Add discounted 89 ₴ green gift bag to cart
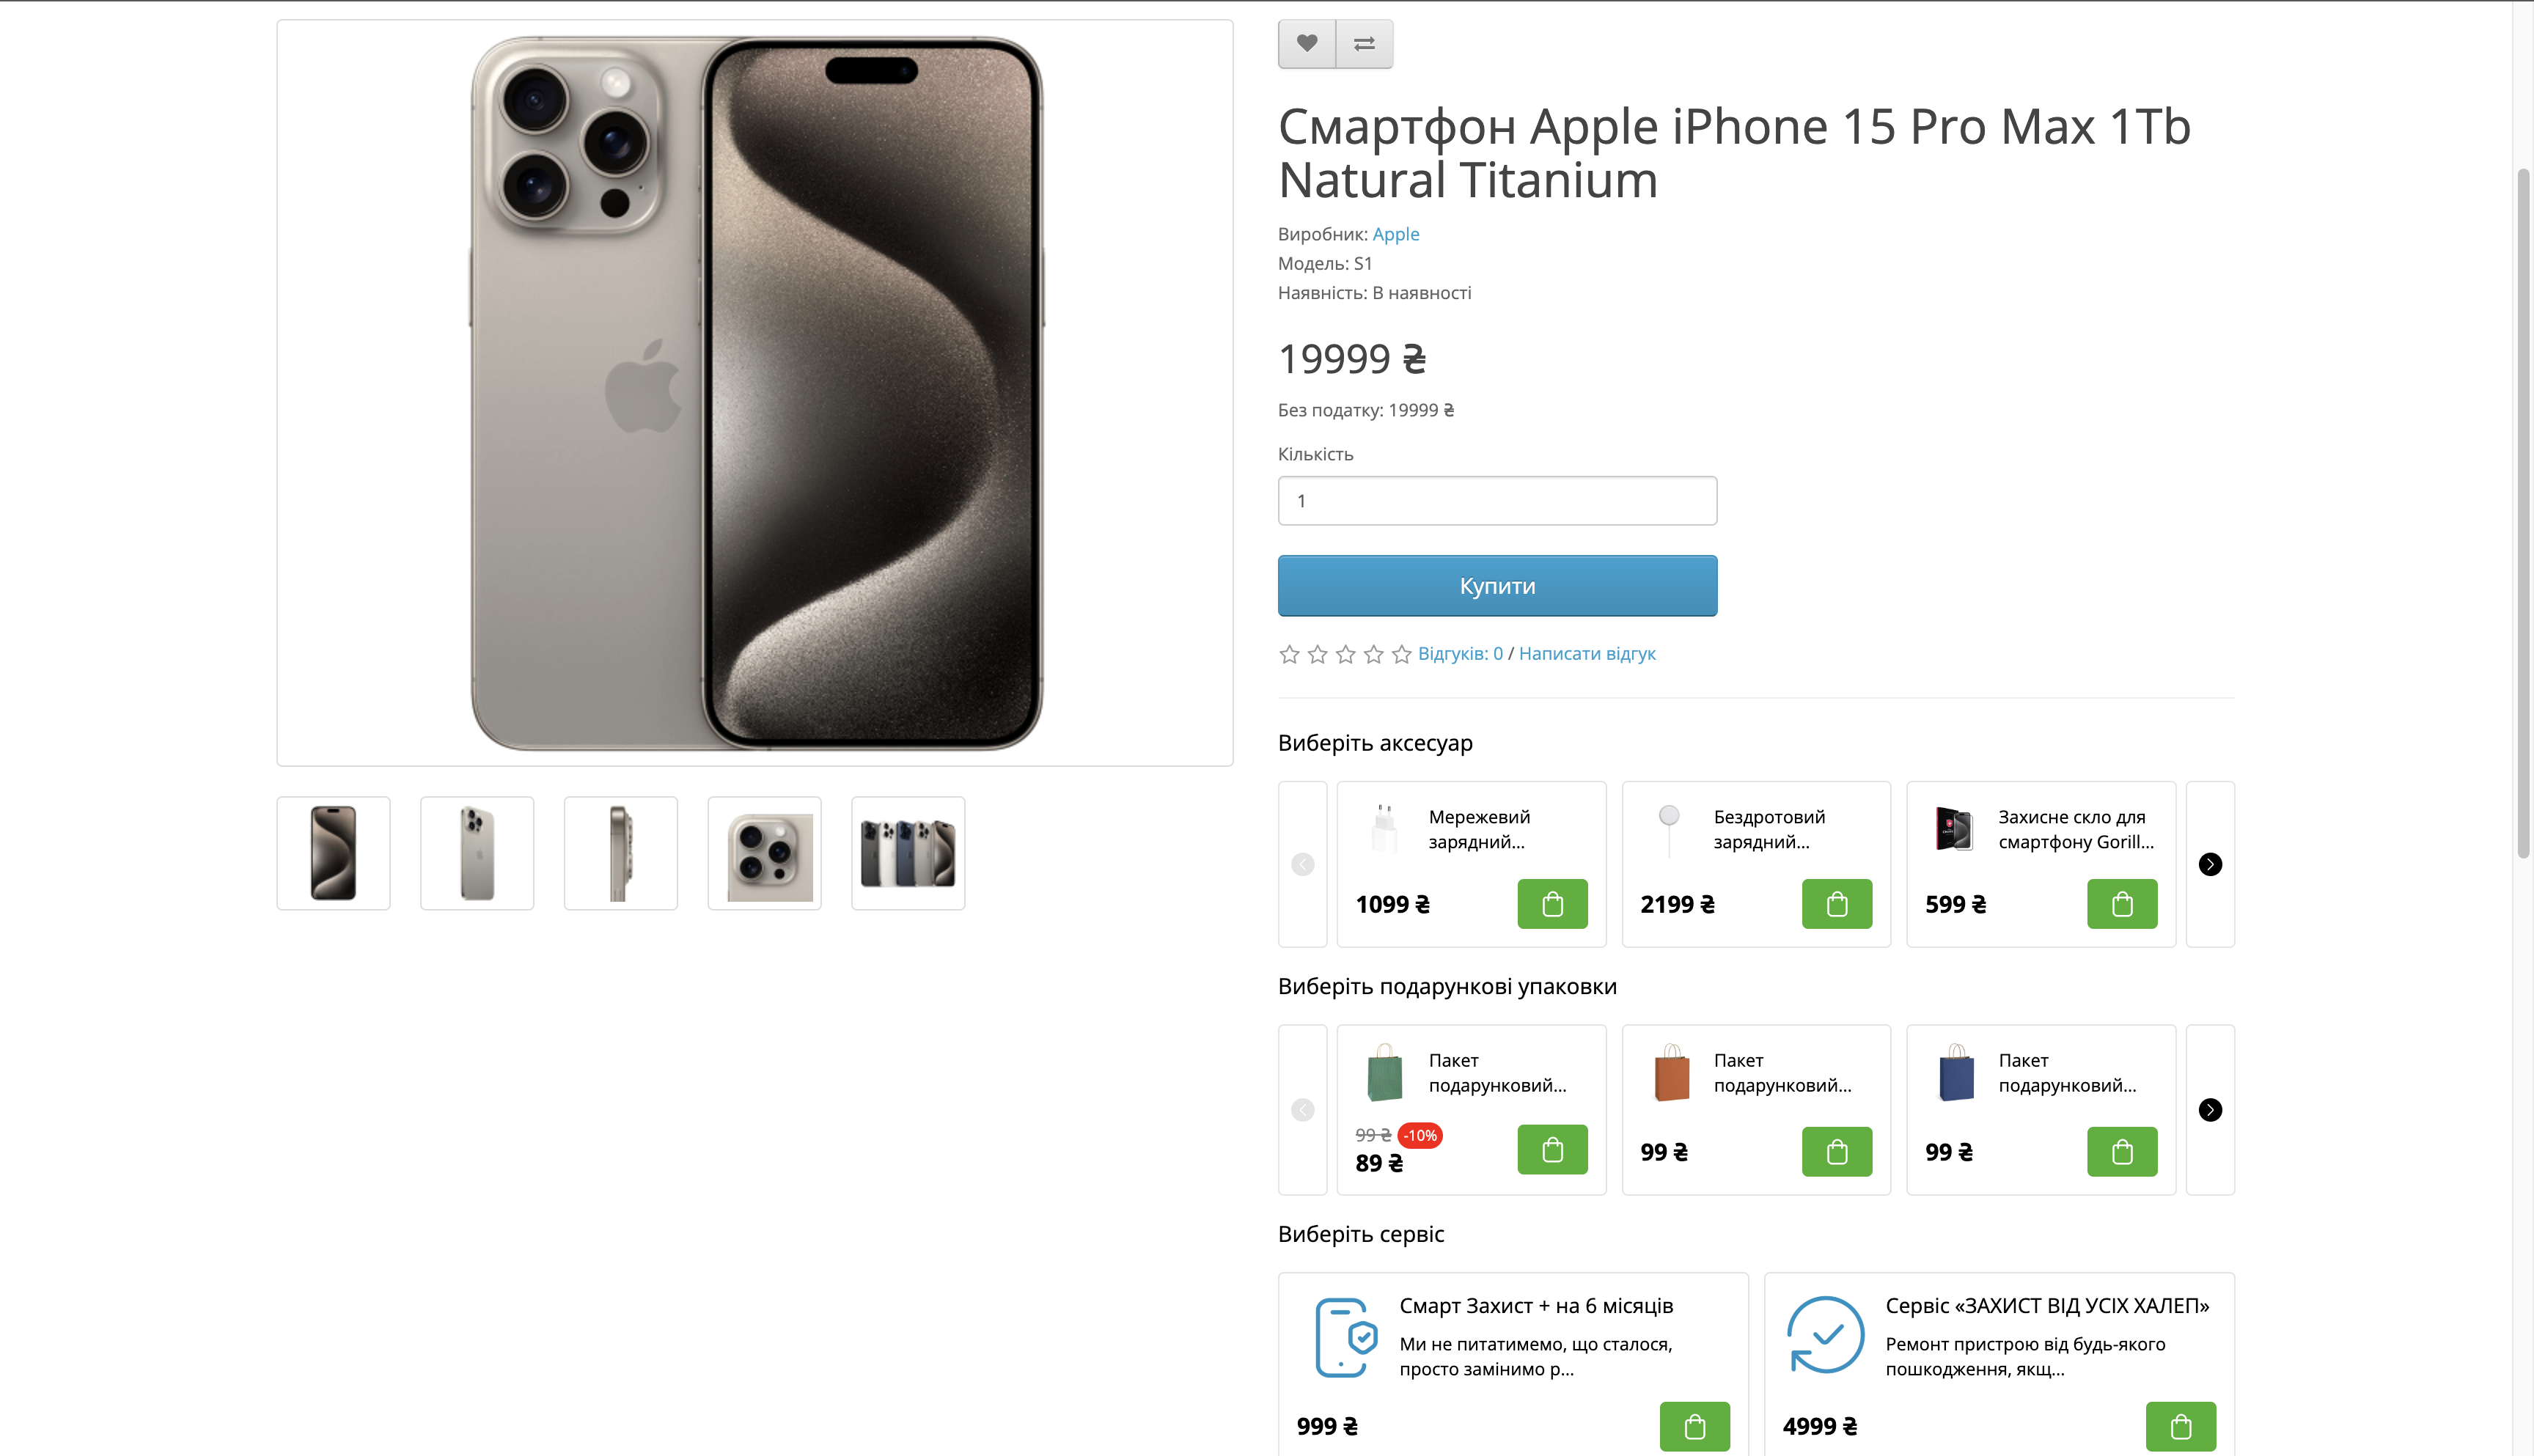Viewport: 2534px width, 1456px height. (x=1552, y=1150)
